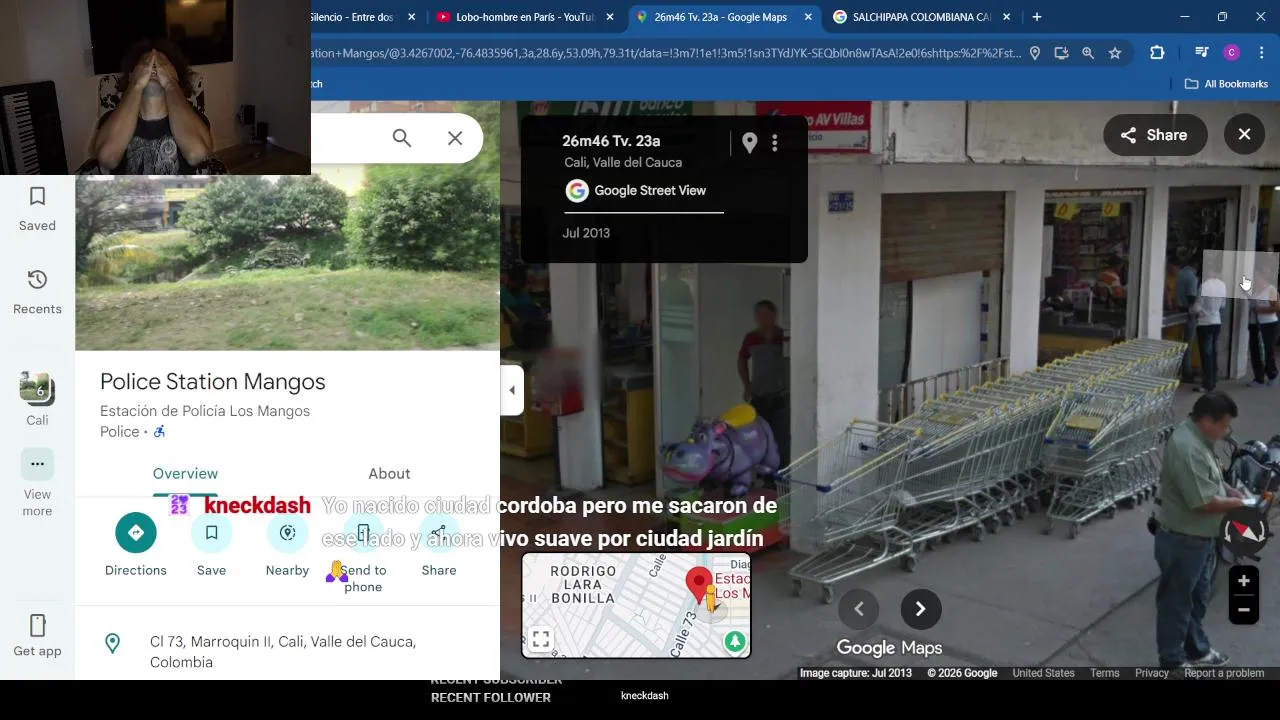
Task: Click the Get app sidebar icon
Action: [37, 636]
